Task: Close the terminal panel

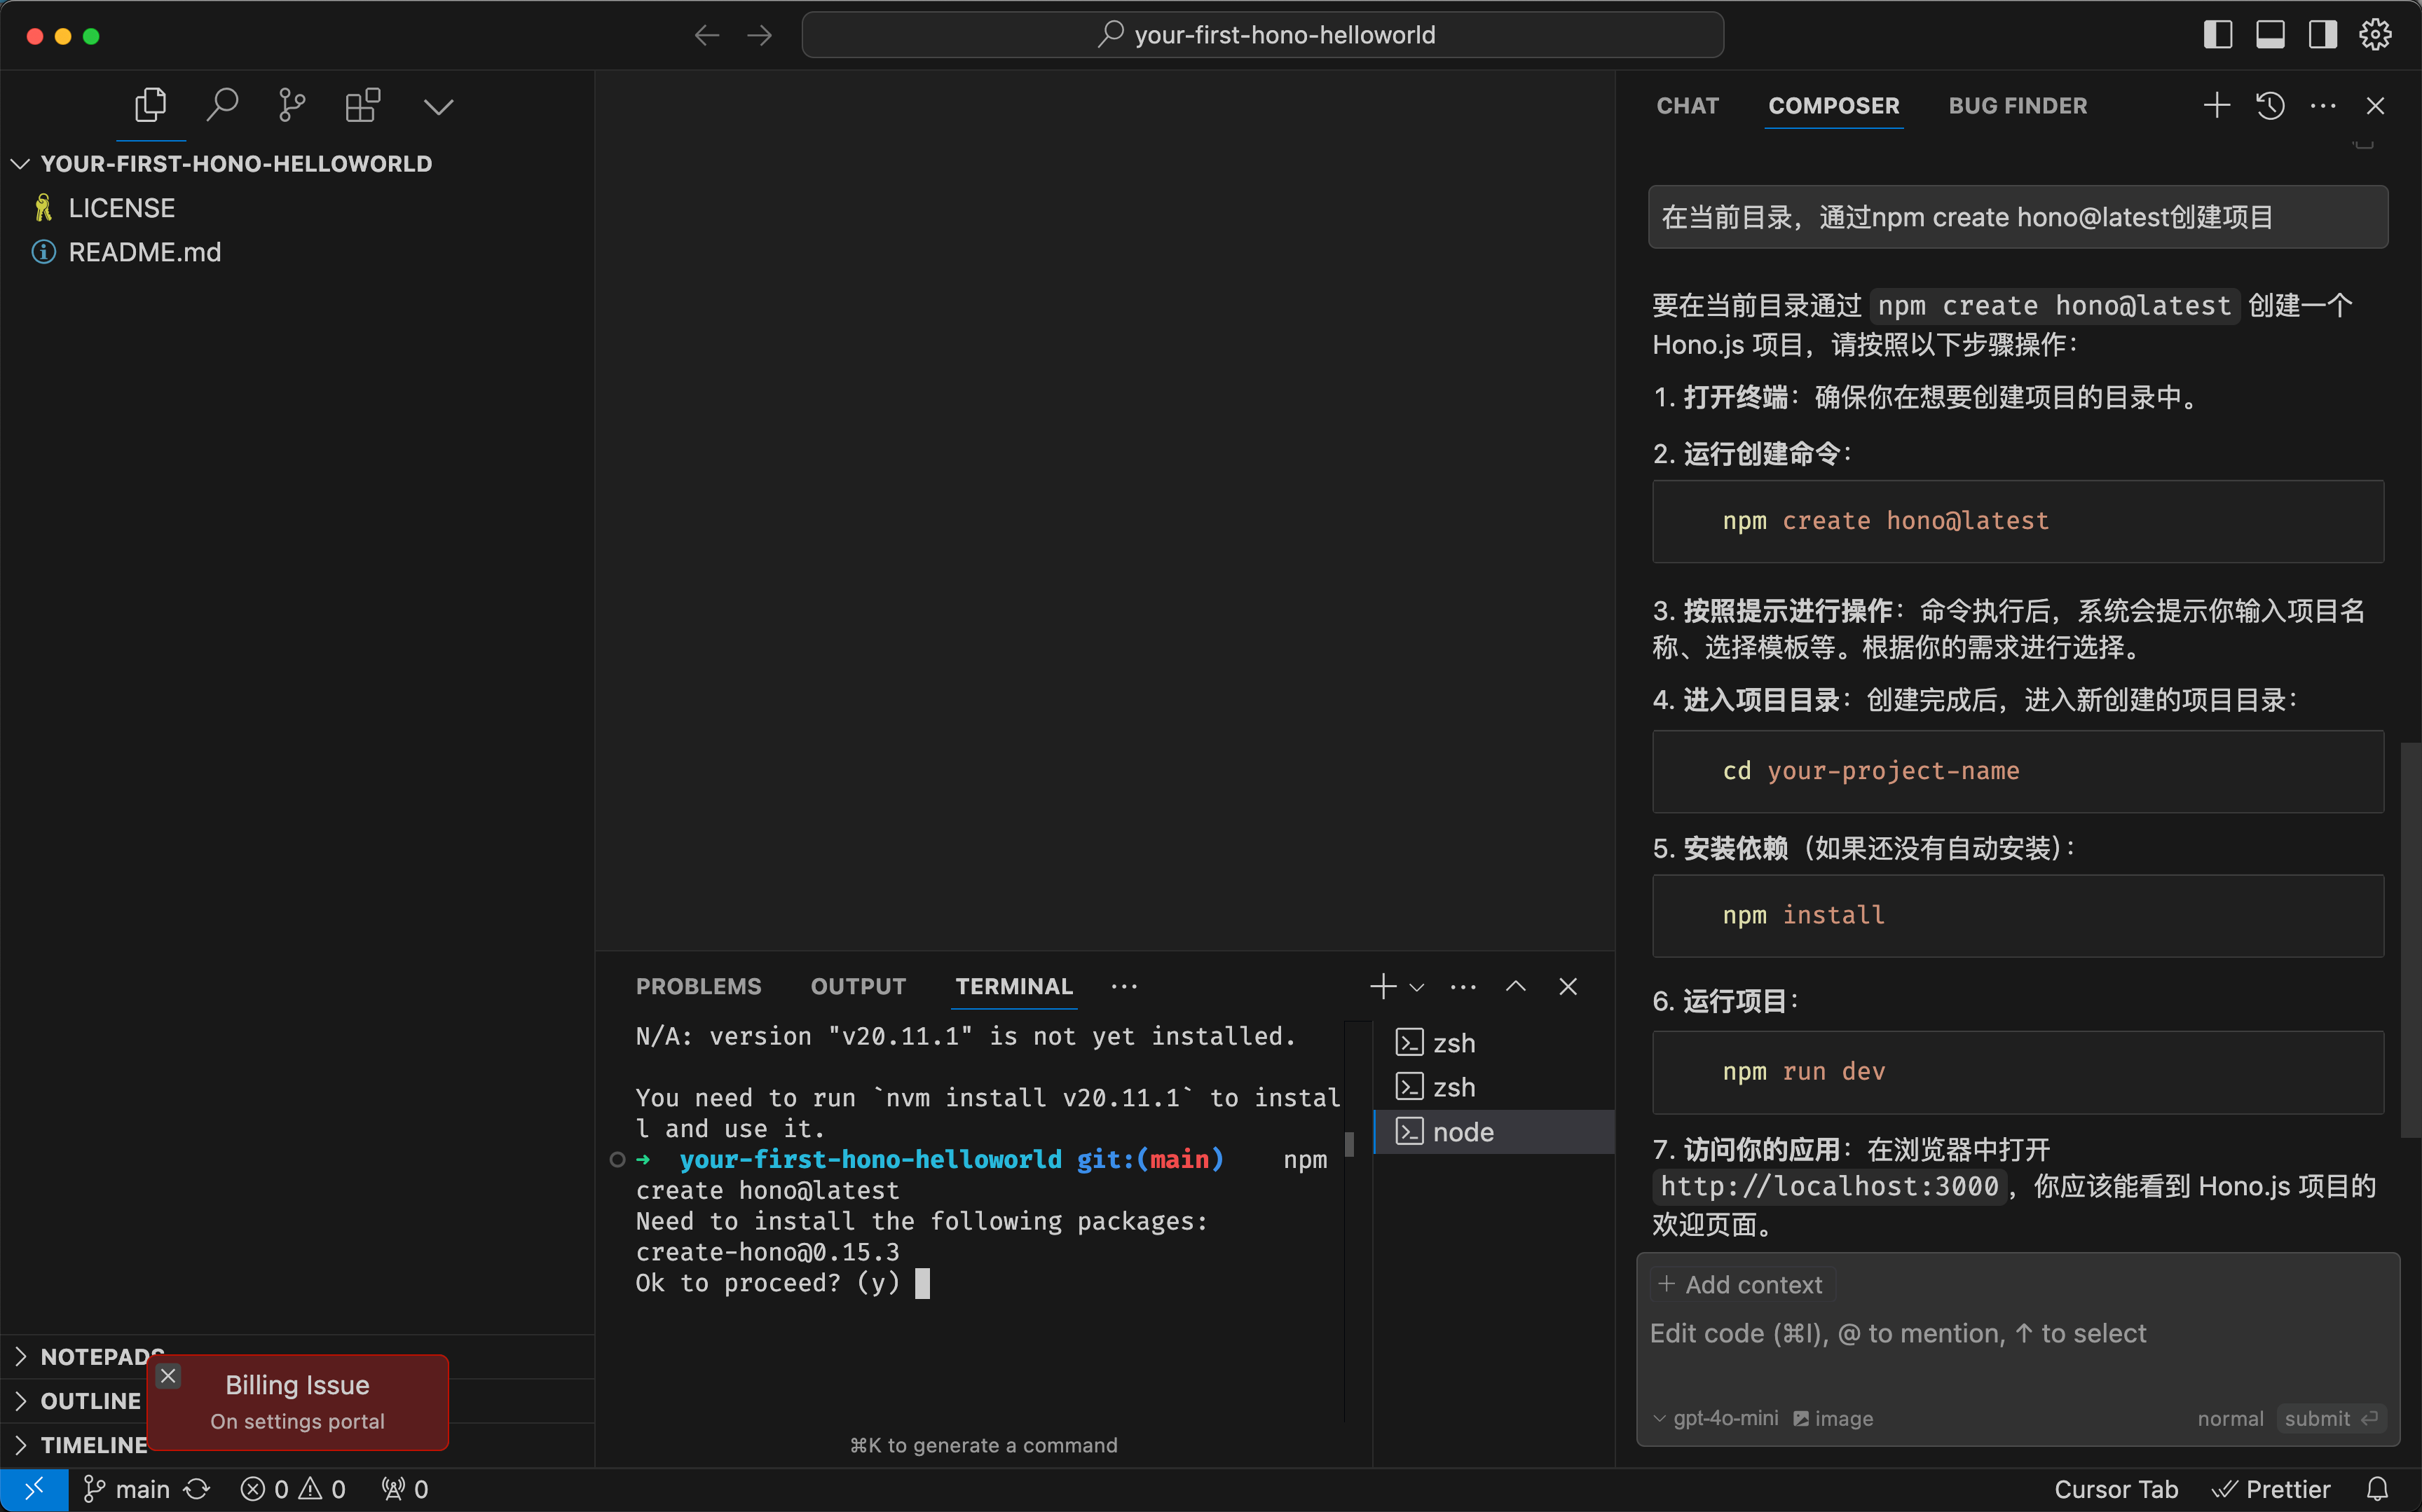Action: click(1568, 986)
